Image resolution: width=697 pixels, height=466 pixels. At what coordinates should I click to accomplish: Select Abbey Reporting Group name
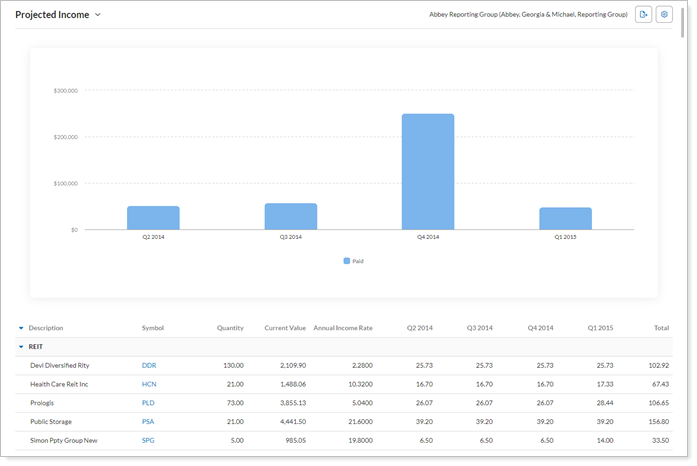(527, 15)
